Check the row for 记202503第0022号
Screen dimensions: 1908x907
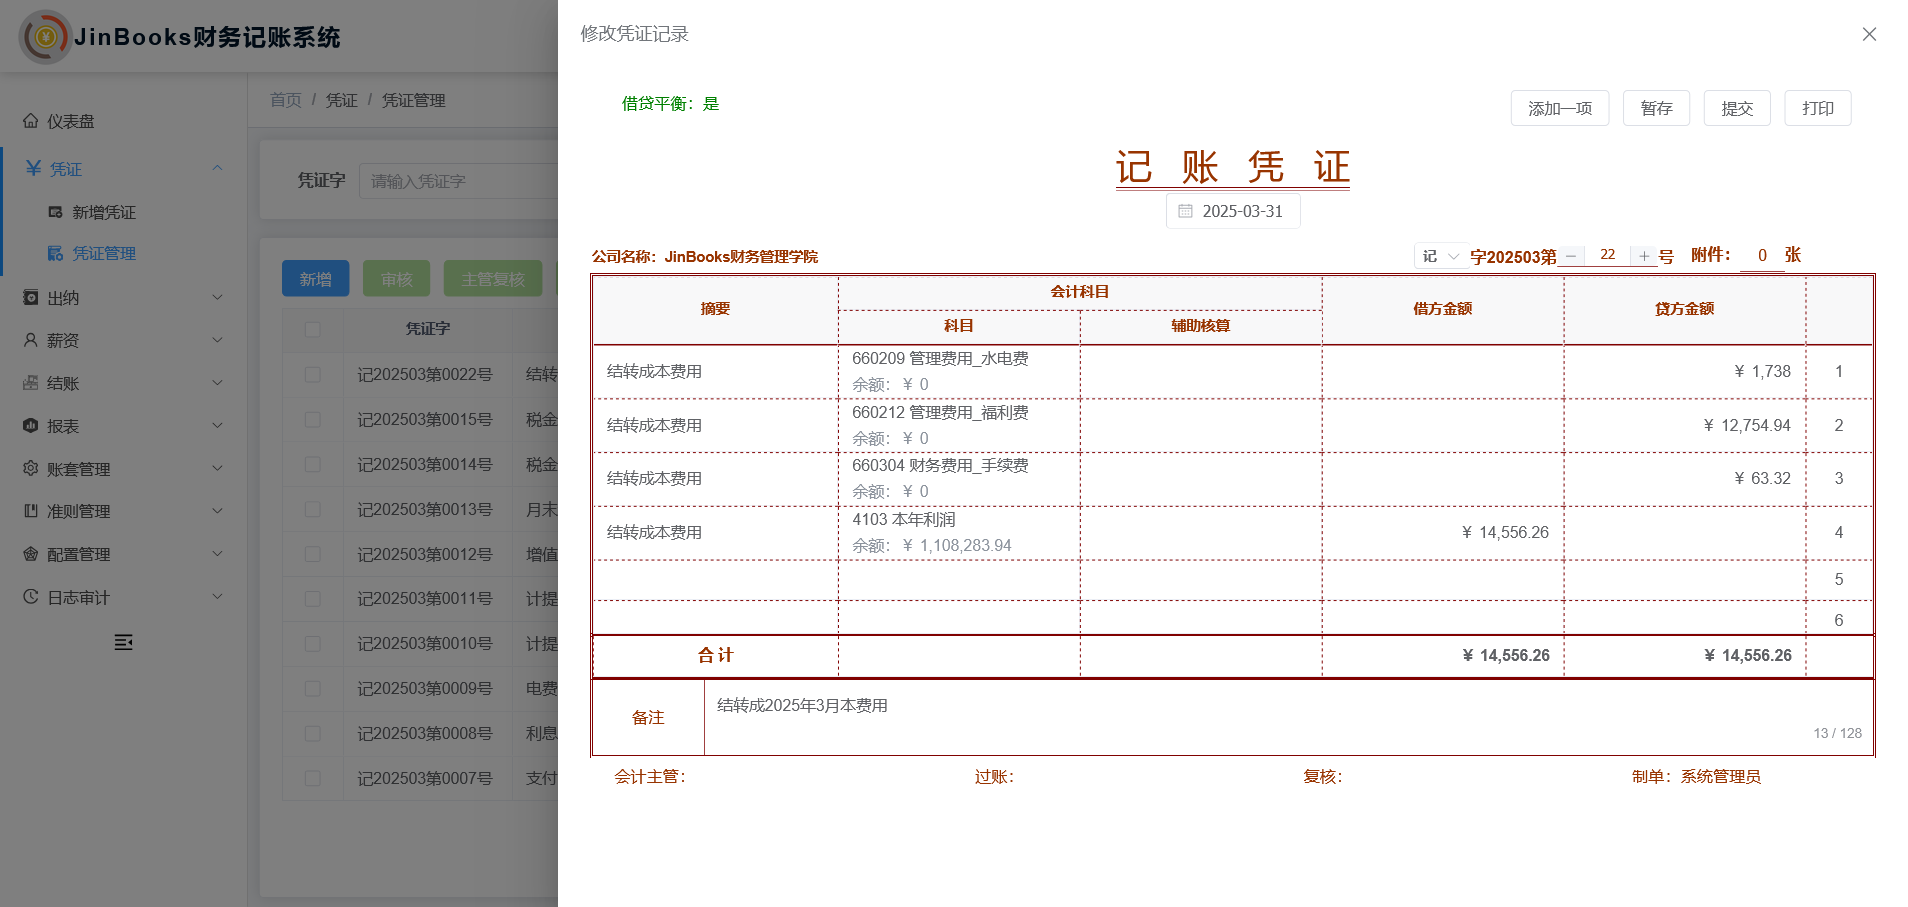(313, 374)
